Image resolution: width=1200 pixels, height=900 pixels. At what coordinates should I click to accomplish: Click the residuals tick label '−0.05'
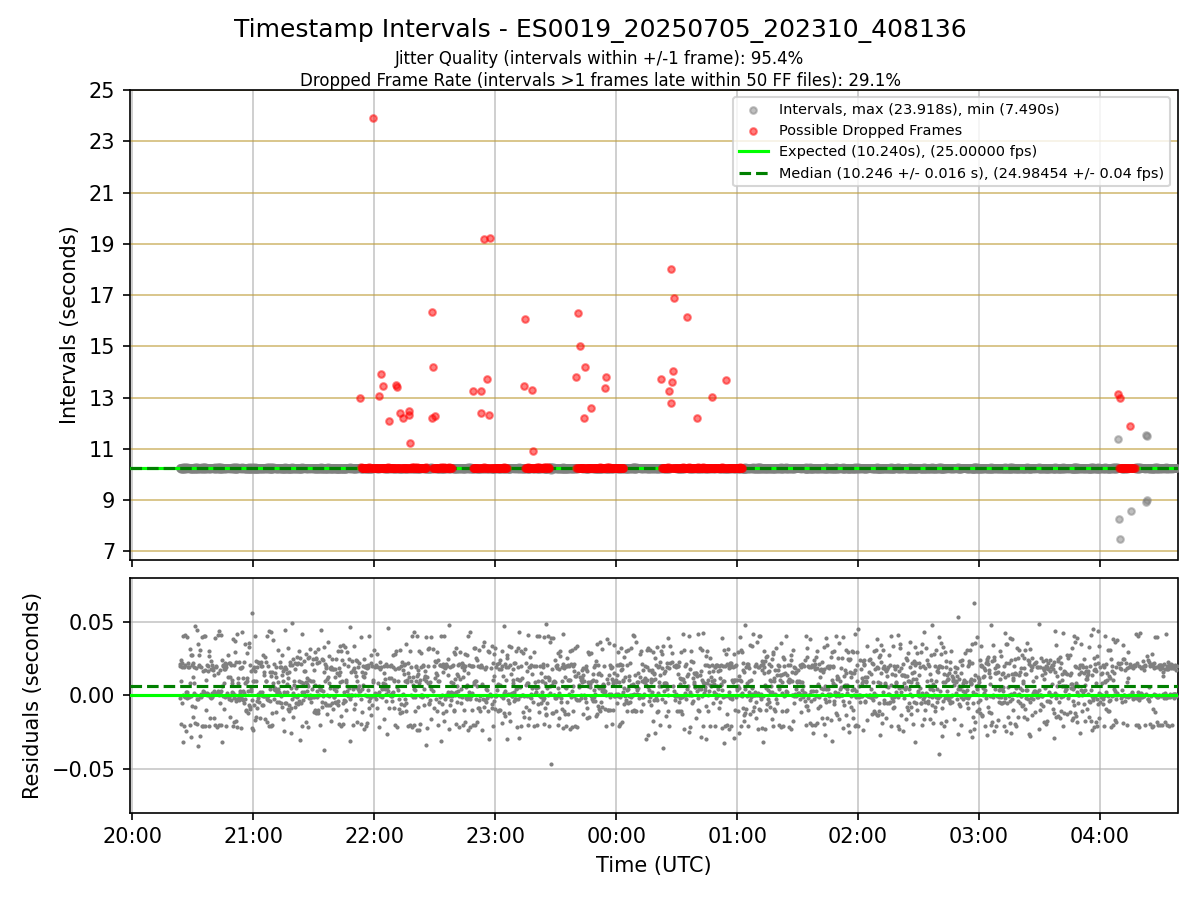pos(86,769)
